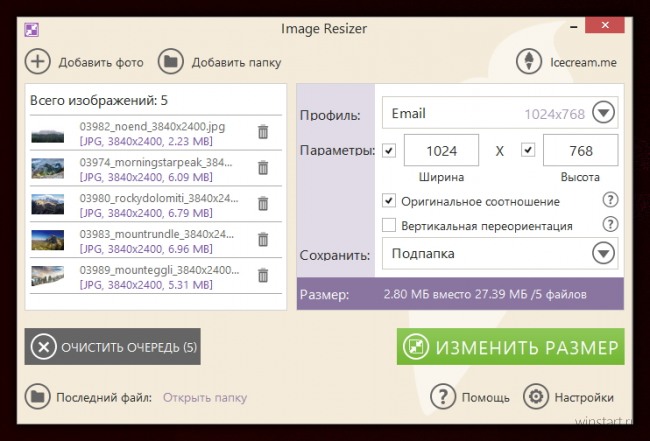Click the Add folder icon
The image size is (650, 441).
(x=171, y=62)
